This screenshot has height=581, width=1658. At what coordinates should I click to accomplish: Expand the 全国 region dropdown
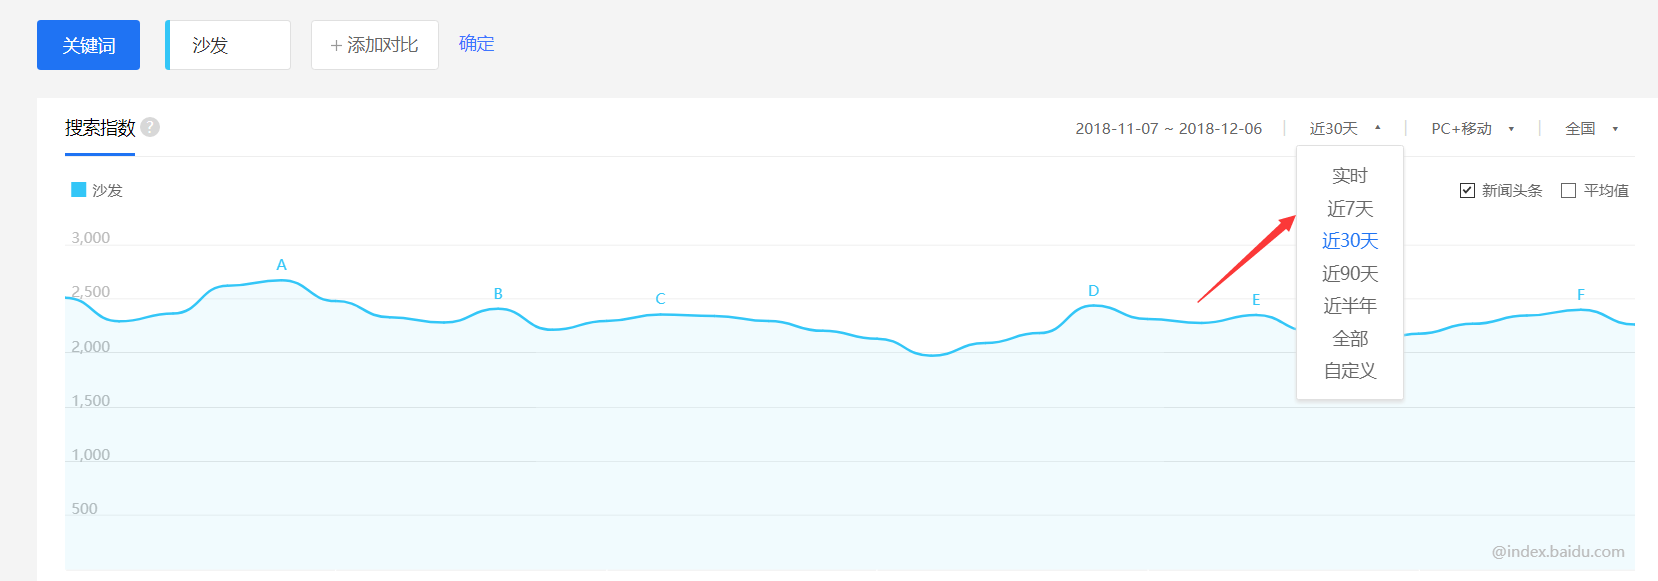tap(1591, 129)
